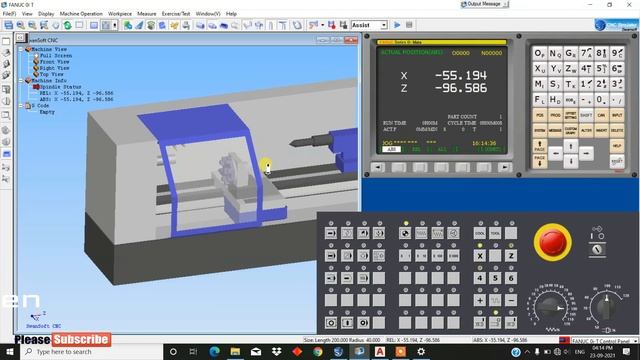Collapse the Machine View tree node
This screenshot has height=360, width=640.
pyautogui.click(x=21, y=49)
